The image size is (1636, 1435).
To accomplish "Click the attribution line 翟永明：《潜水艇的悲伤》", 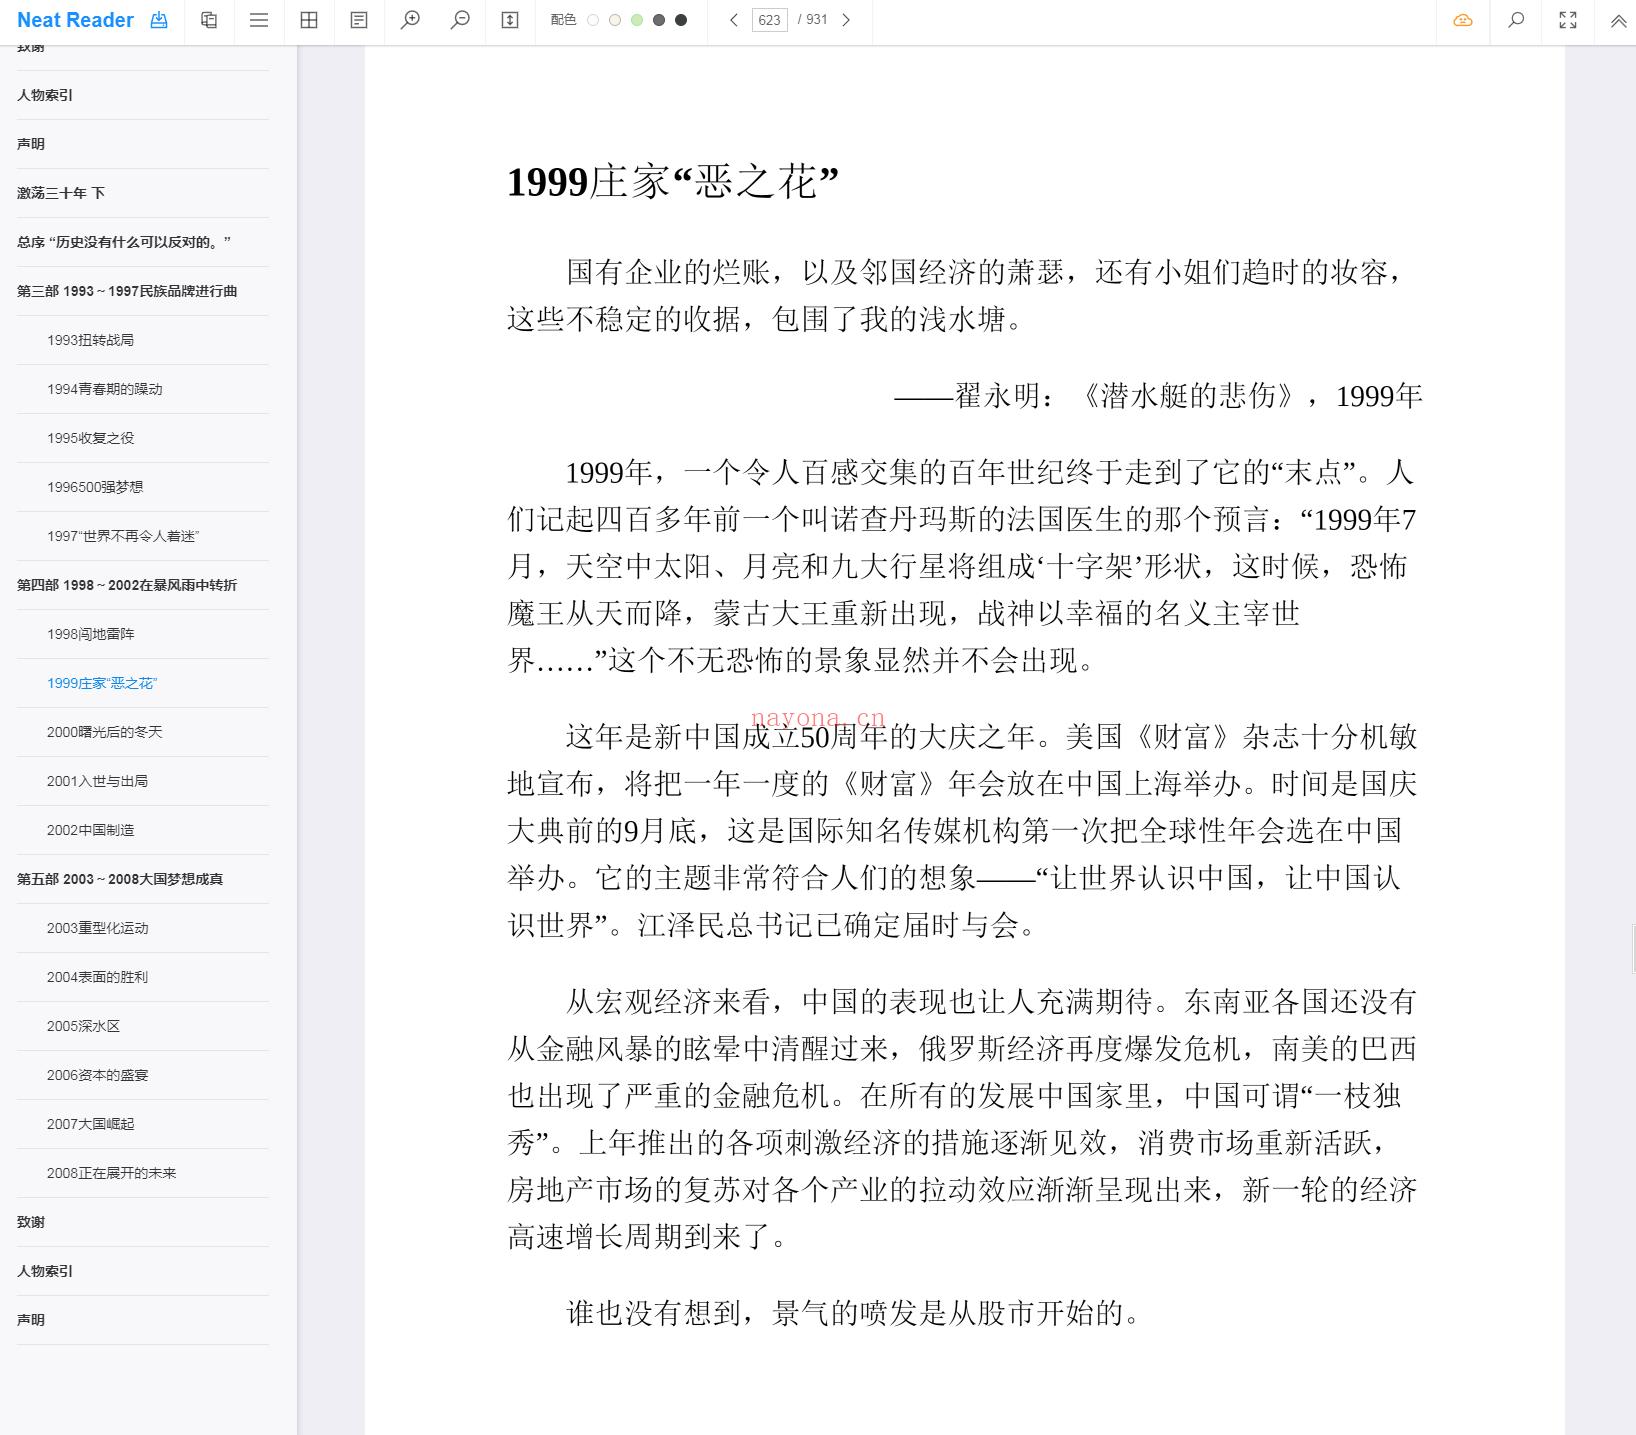I will tap(1158, 396).
